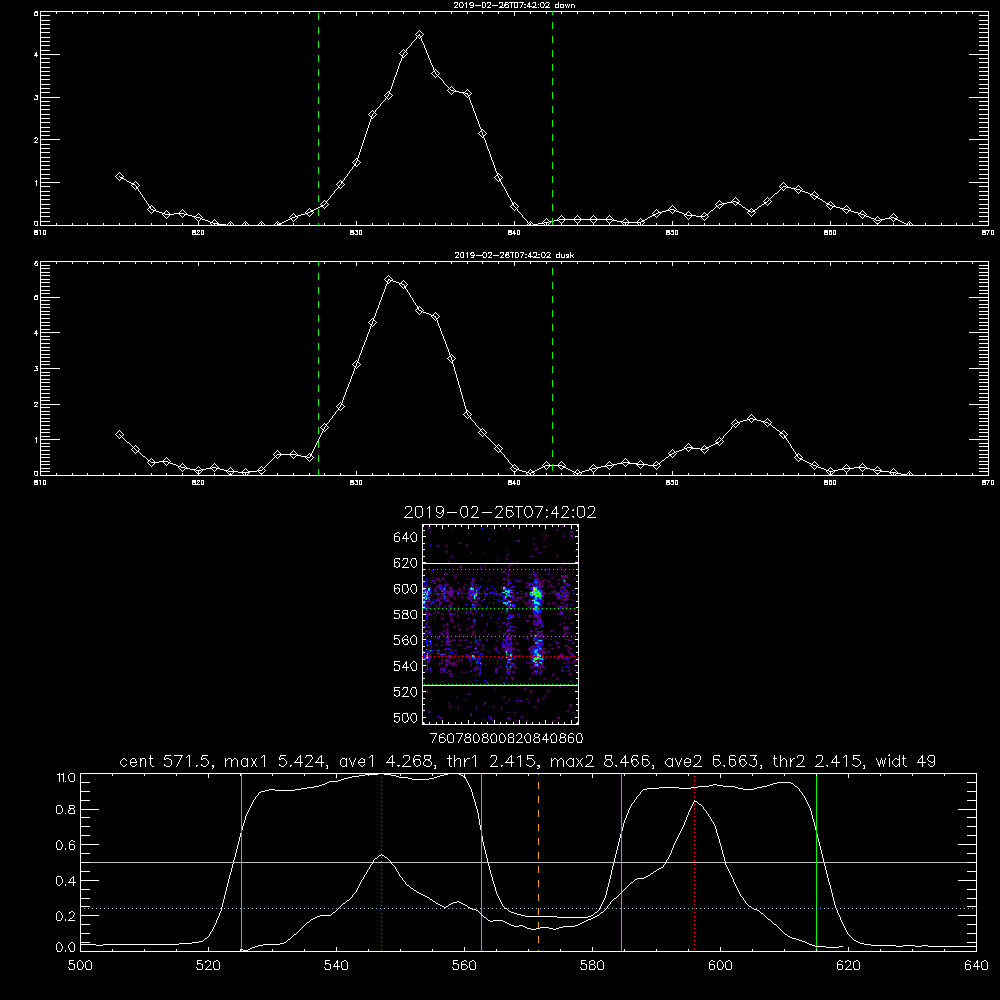Click the y-axis label '0.8' on bottom plot
1000x1000 pixels.
66,810
